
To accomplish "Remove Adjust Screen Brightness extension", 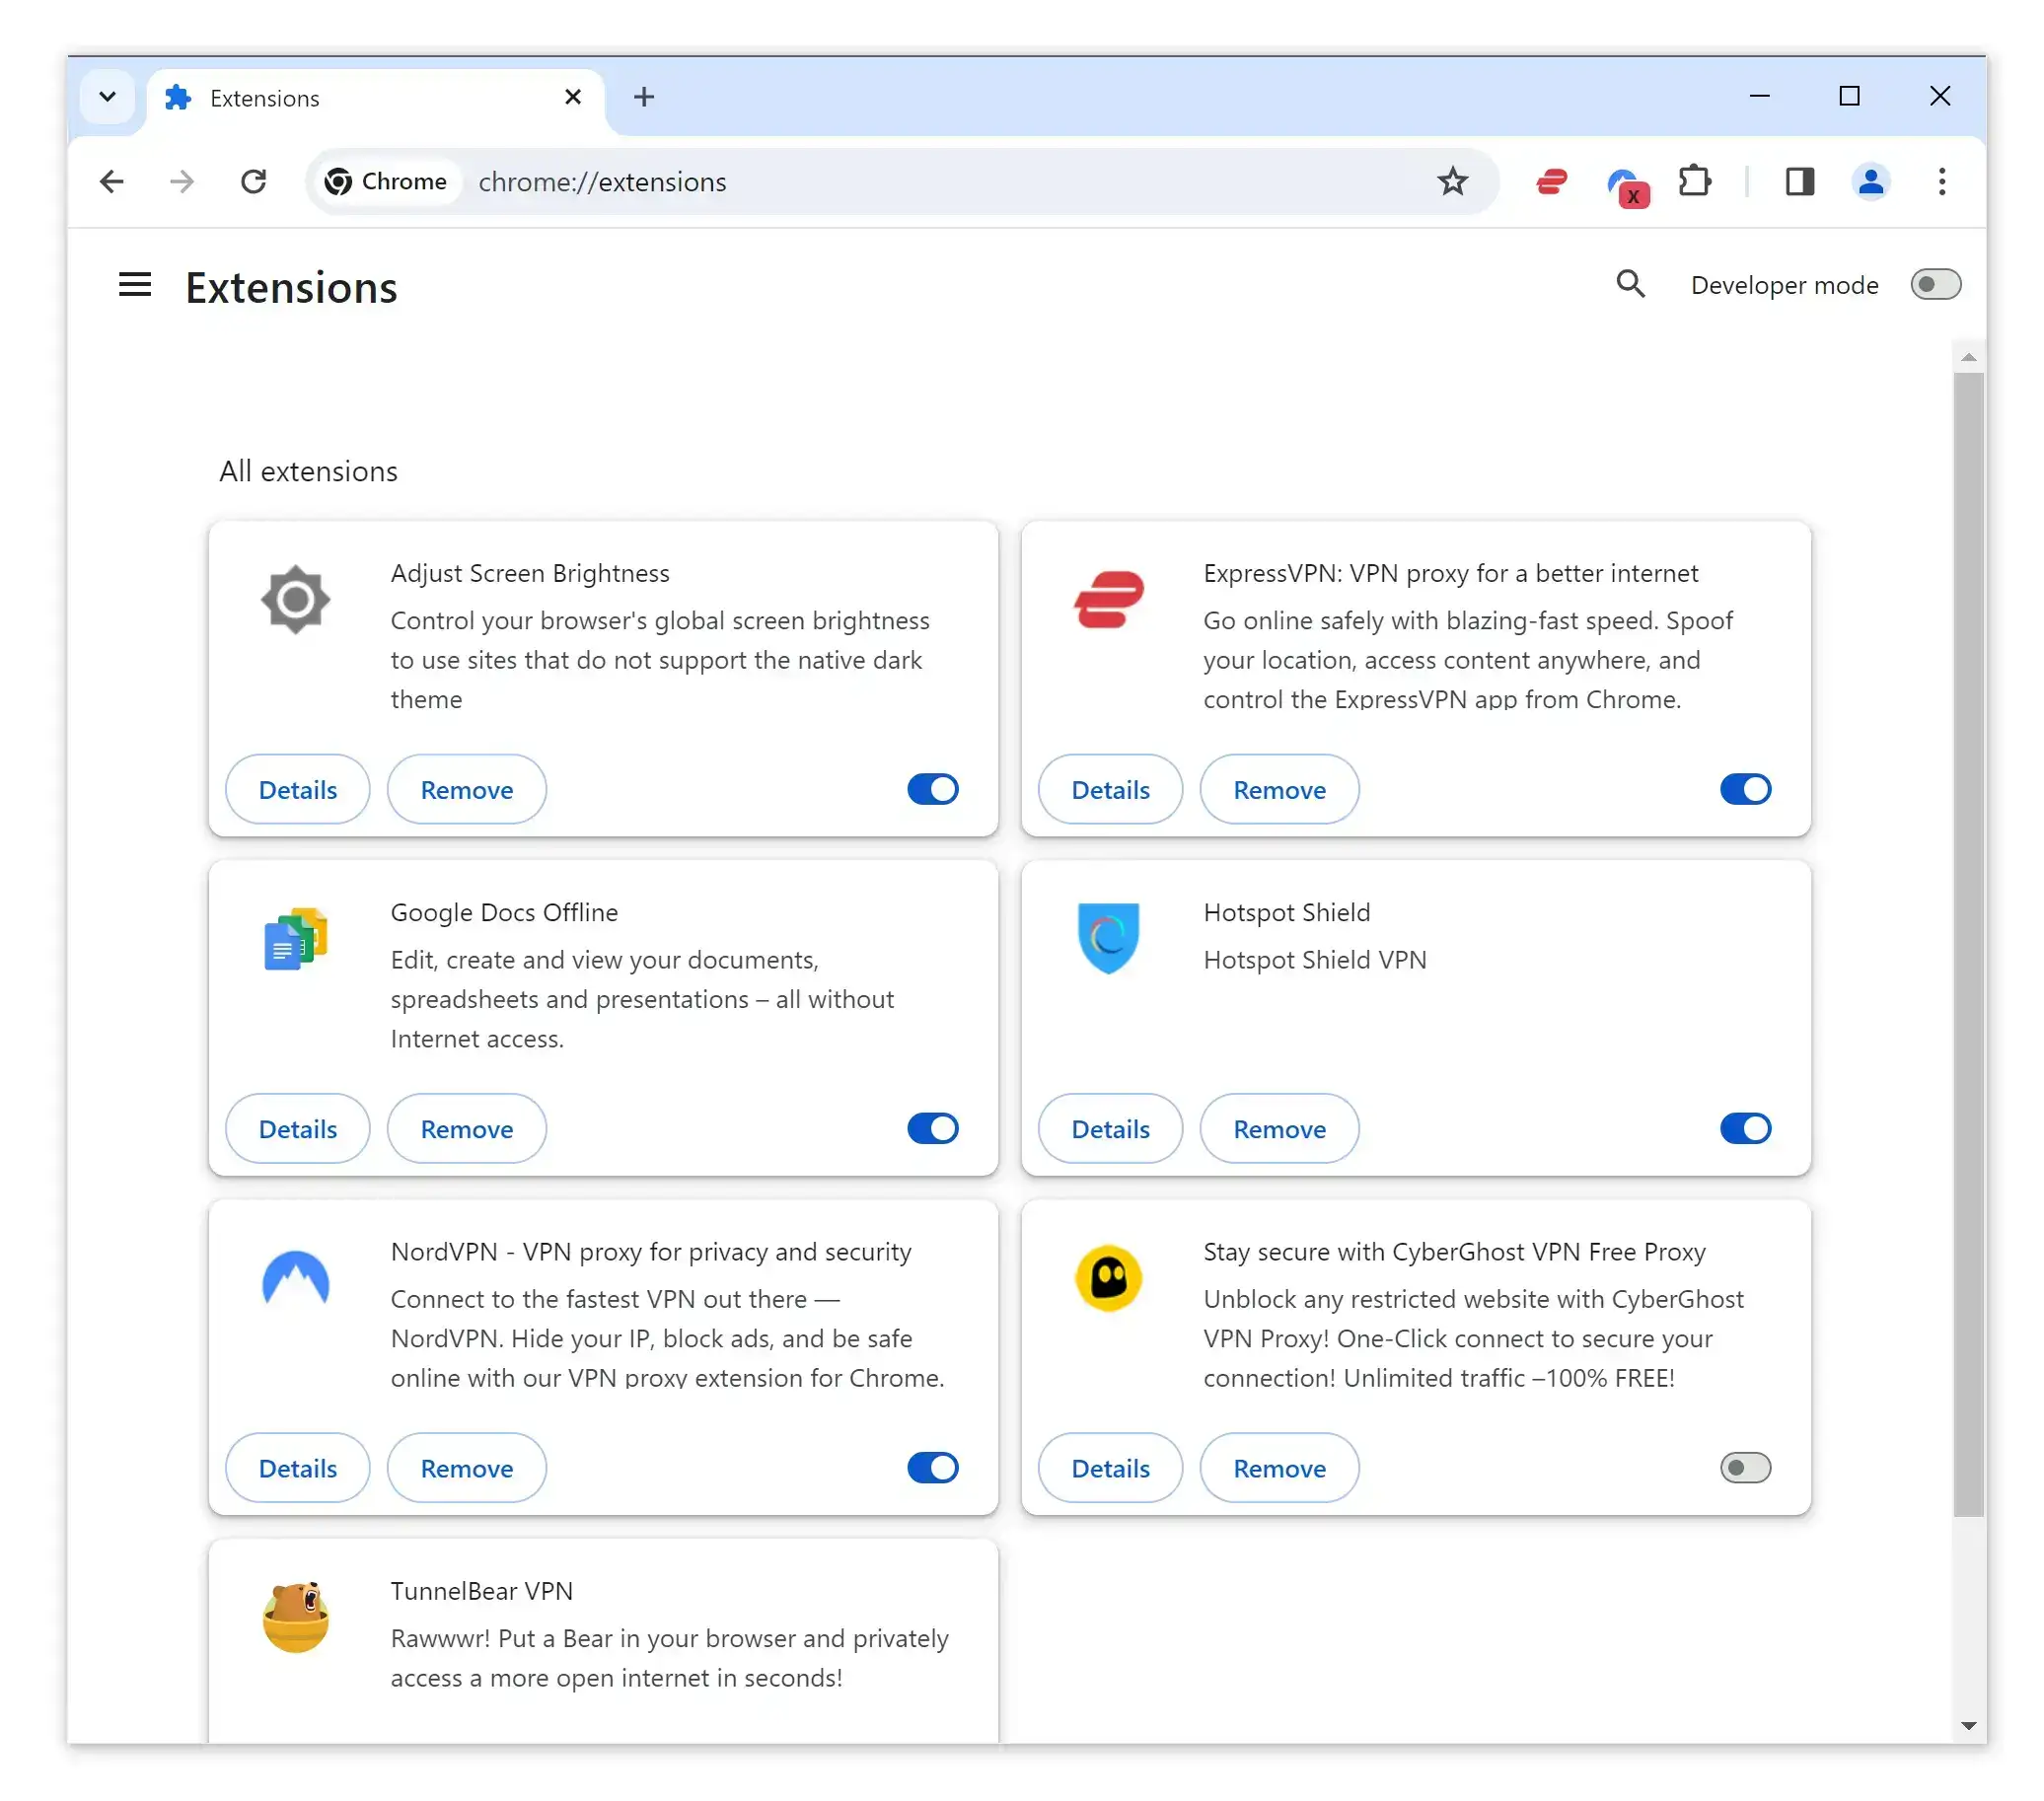I will pyautogui.click(x=467, y=789).
